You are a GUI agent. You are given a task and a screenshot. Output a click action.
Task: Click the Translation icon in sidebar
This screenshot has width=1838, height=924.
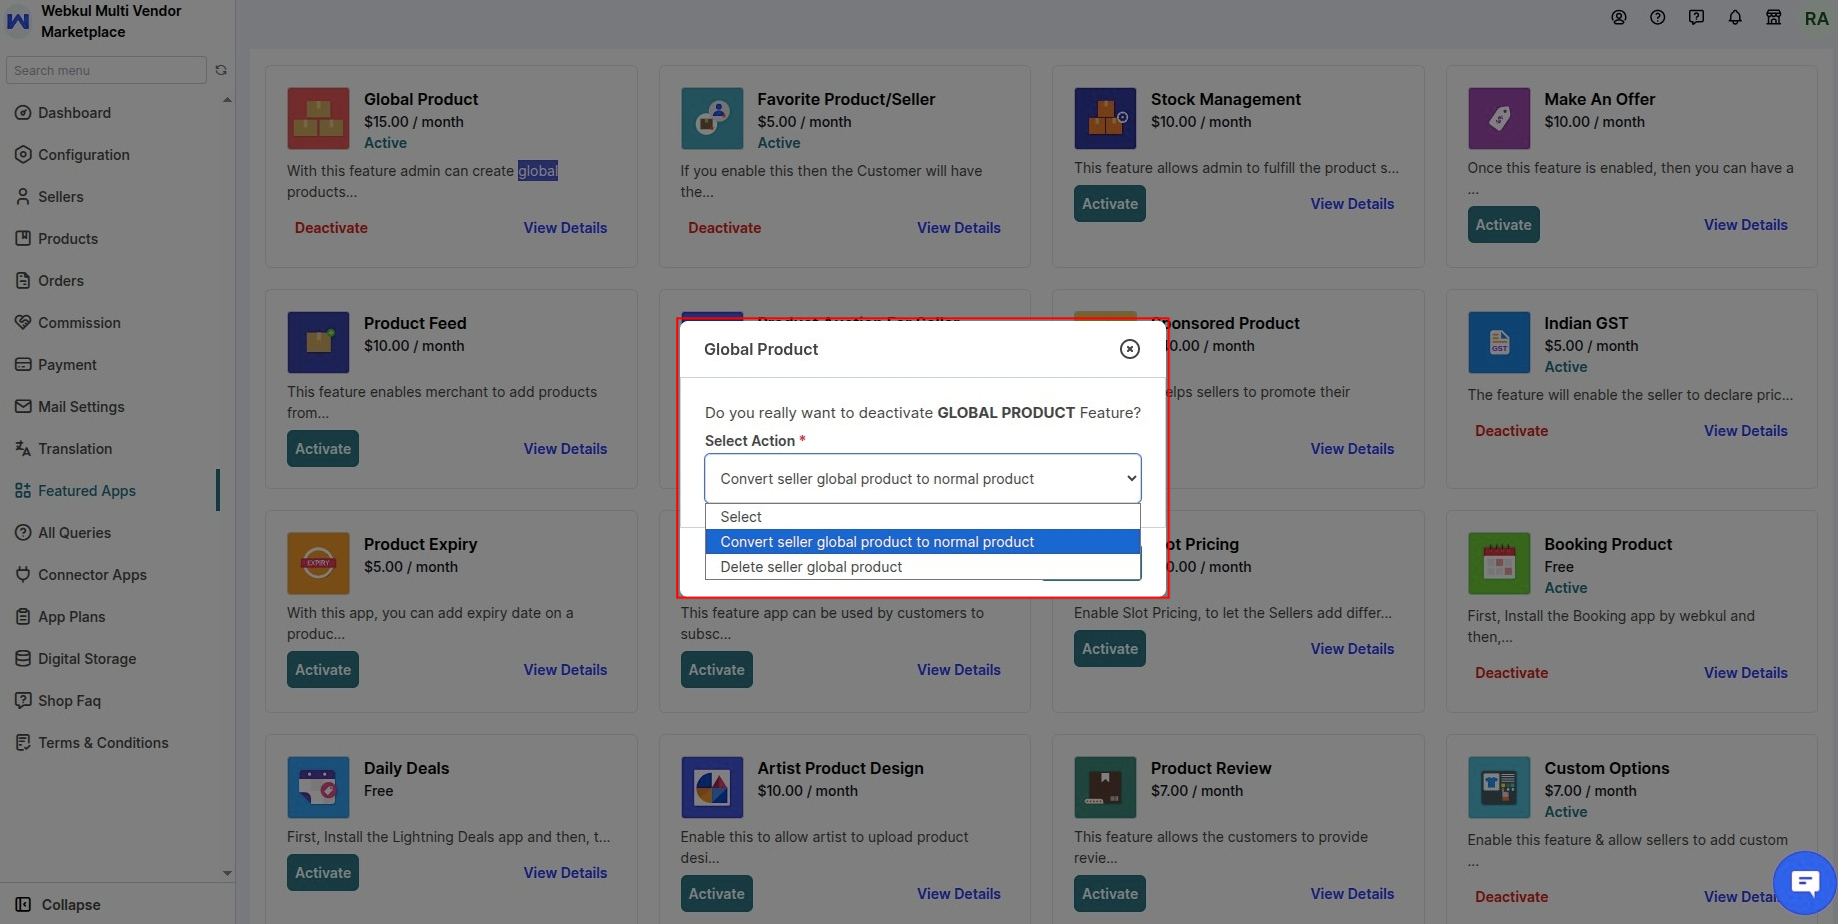click(x=23, y=449)
